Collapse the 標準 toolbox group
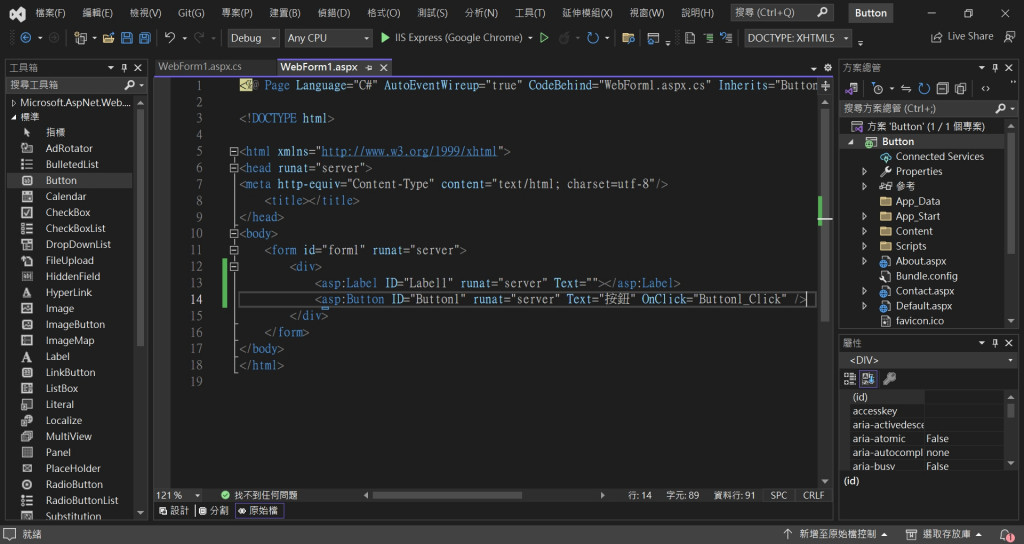This screenshot has height=544, width=1024. click(x=14, y=117)
